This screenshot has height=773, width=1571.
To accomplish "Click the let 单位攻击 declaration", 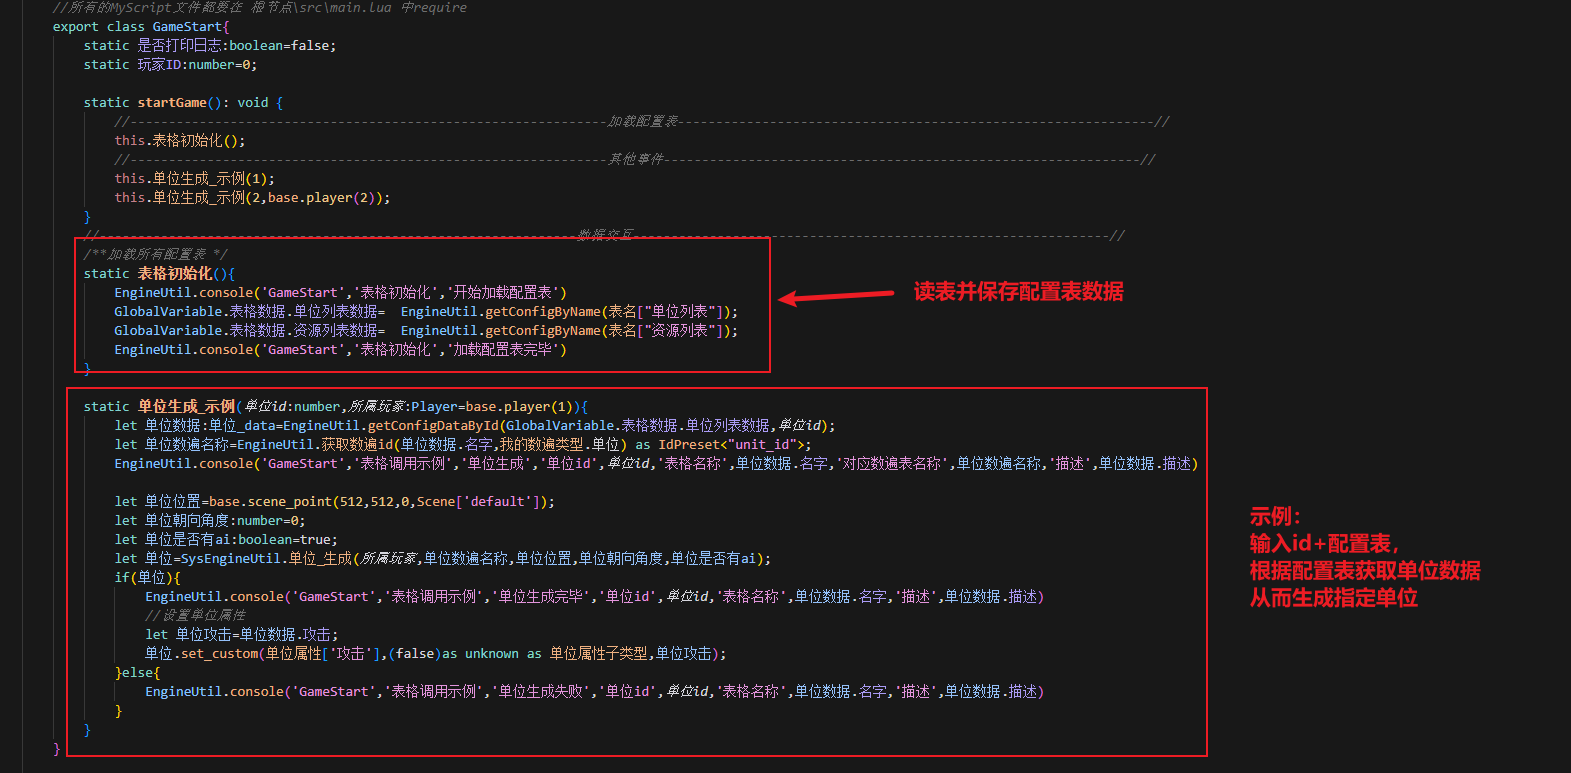I will 189,635.
